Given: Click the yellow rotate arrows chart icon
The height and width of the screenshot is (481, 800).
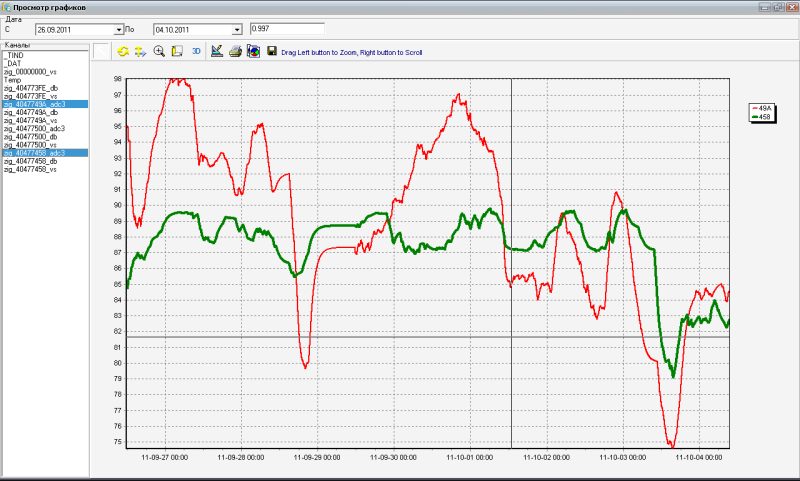Looking at the screenshot, I should 122,52.
